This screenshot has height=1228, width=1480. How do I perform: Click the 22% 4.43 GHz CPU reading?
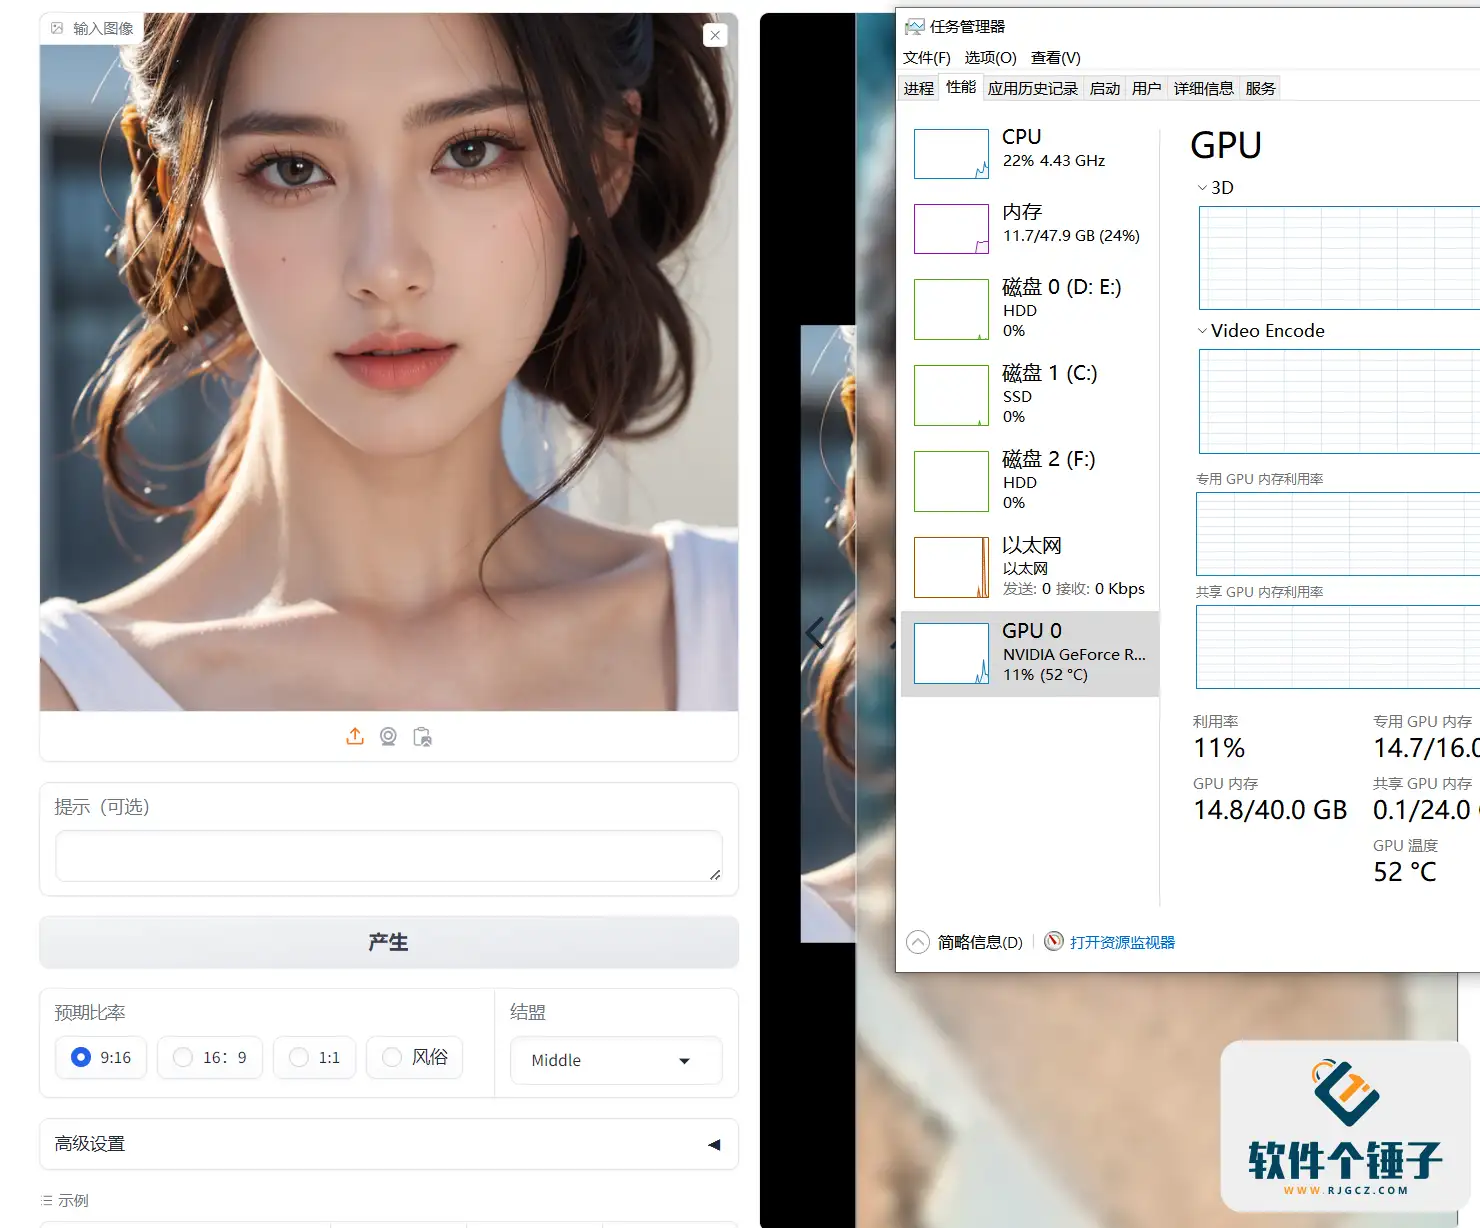(x=1054, y=161)
